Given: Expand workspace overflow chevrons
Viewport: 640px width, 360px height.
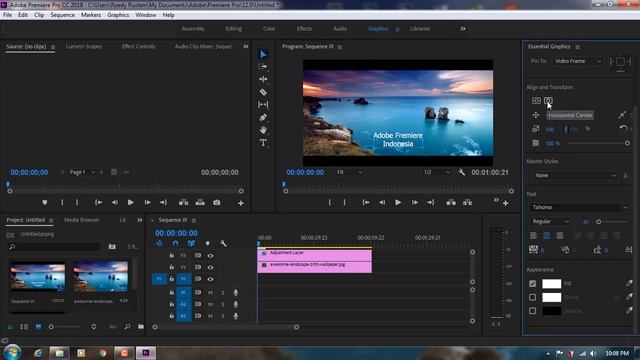Looking at the screenshot, I should 463,29.
